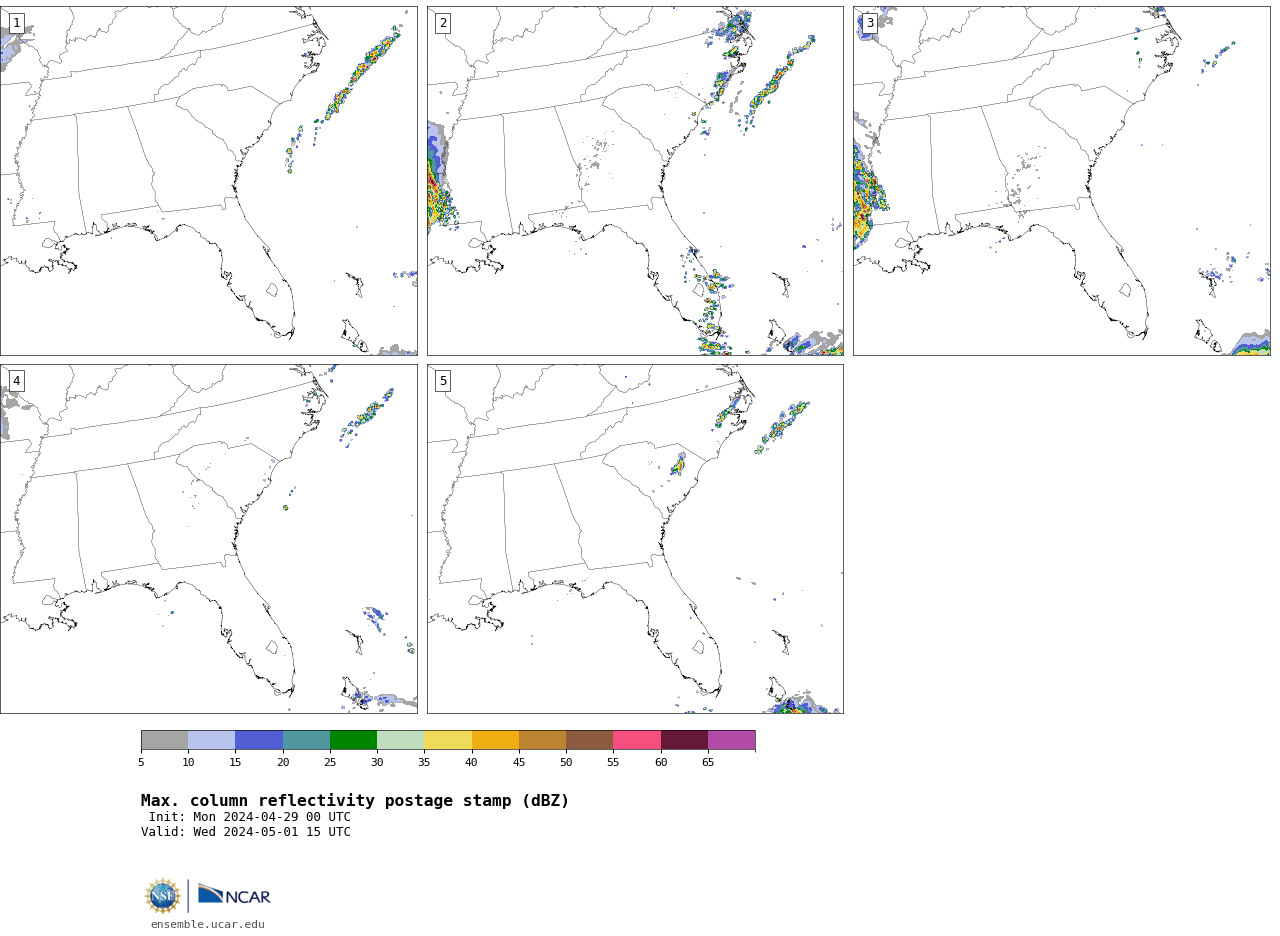Click the tan 45-50 dBZ swatch

click(542, 740)
